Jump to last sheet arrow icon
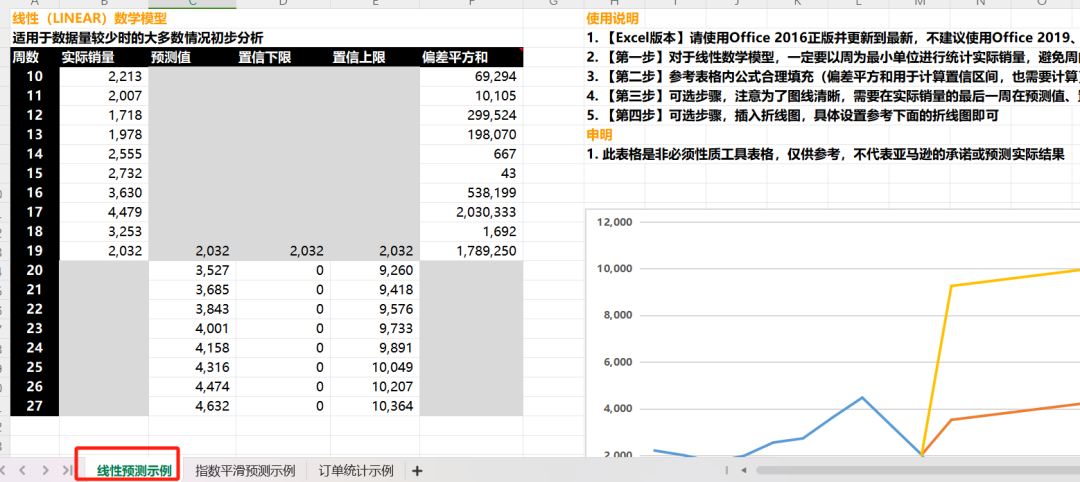This screenshot has width=1080, height=482. coord(67,470)
